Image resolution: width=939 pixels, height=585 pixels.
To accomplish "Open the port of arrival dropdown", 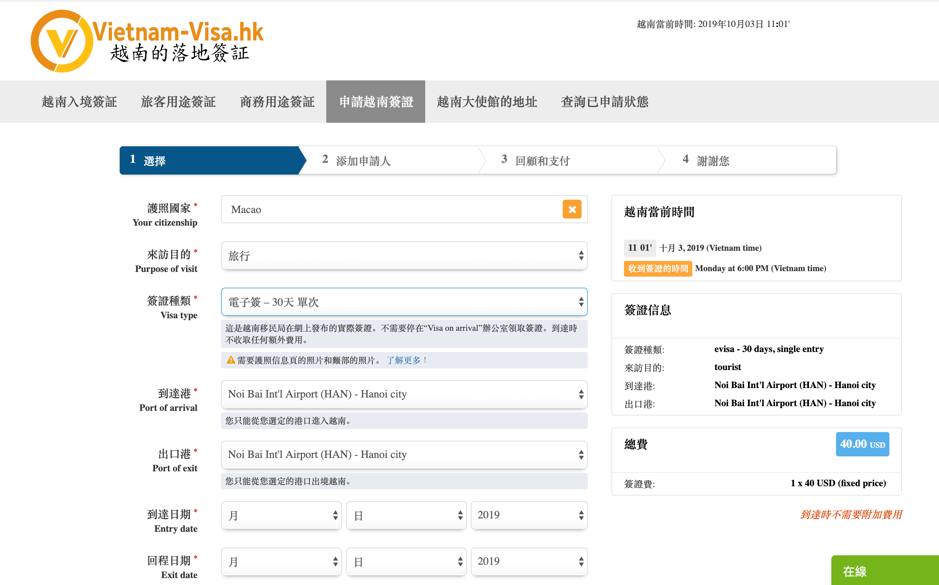I will pyautogui.click(x=404, y=394).
